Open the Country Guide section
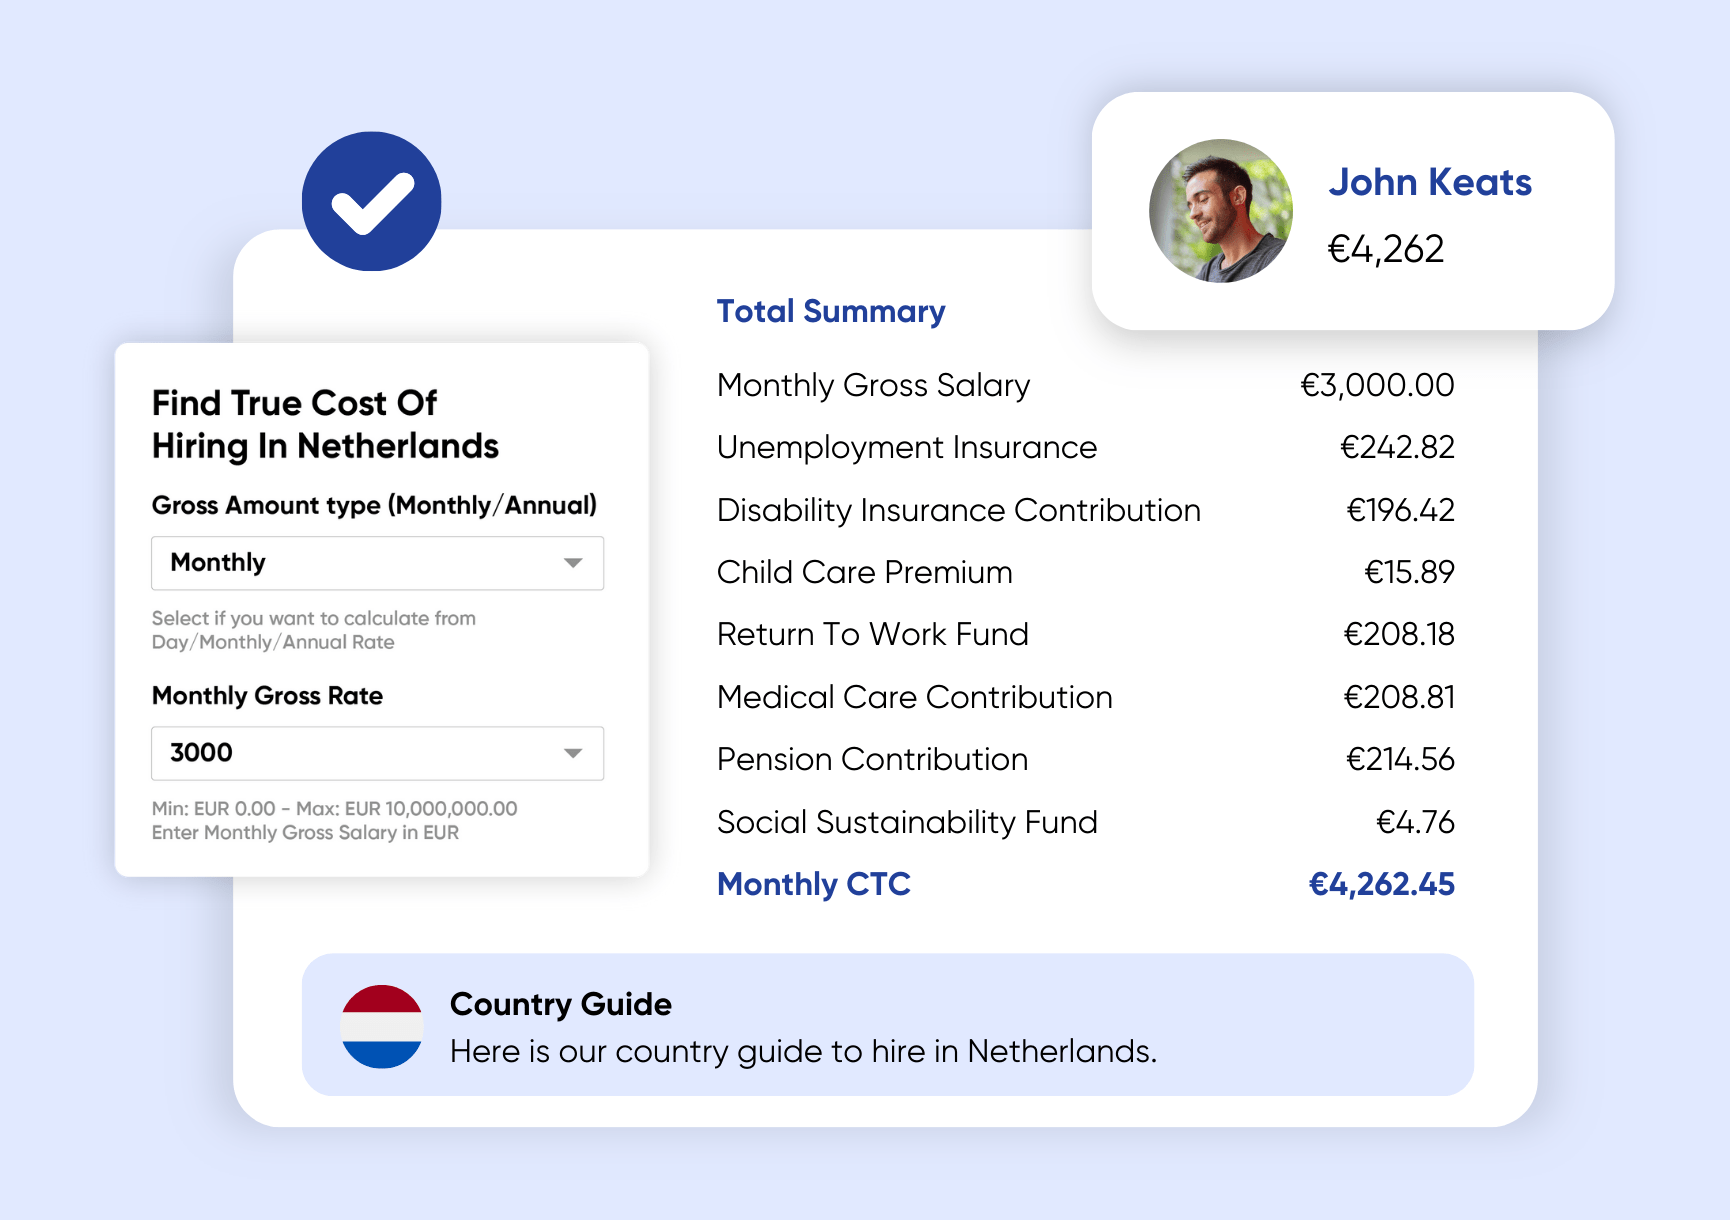Screen dimensions: 1730x1220 560,1004
